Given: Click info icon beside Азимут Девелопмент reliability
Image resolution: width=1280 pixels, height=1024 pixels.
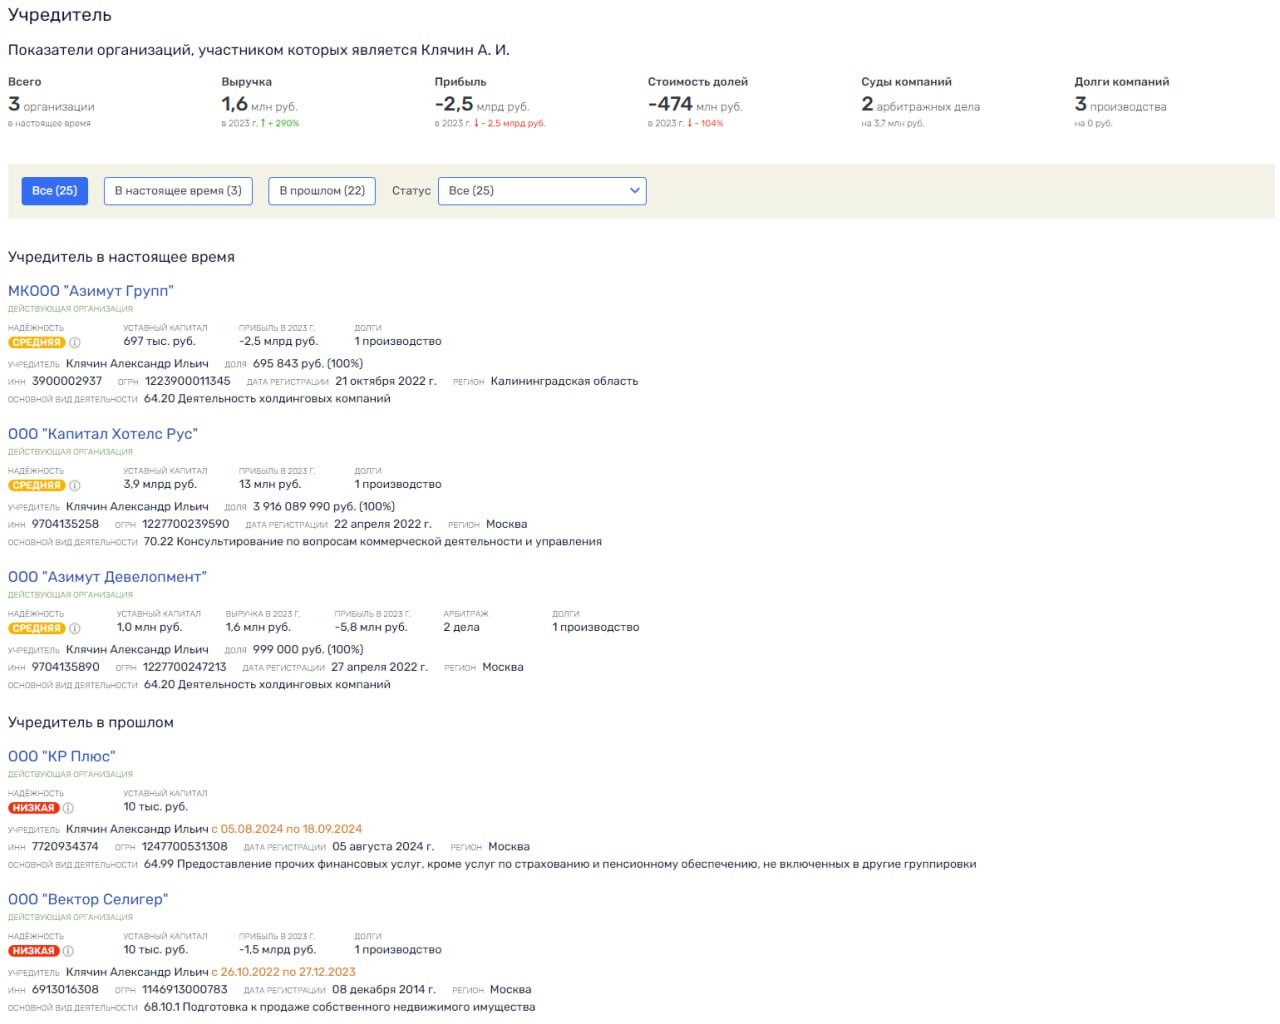Looking at the screenshot, I should point(74,629).
